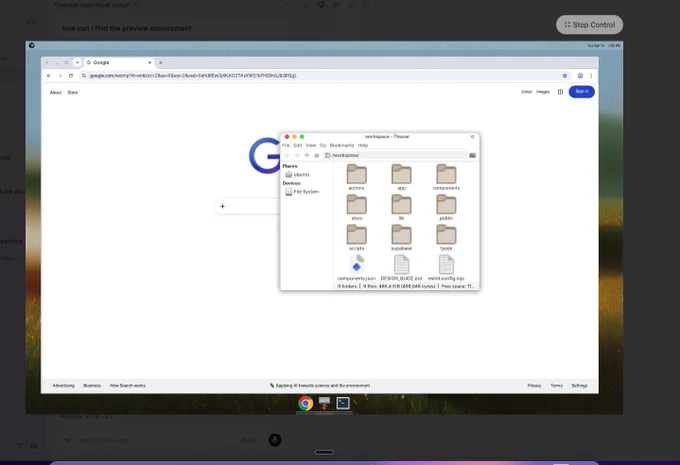Image resolution: width=680 pixels, height=465 pixels.
Task: Click the microphone button below desktop
Action: tap(275, 440)
